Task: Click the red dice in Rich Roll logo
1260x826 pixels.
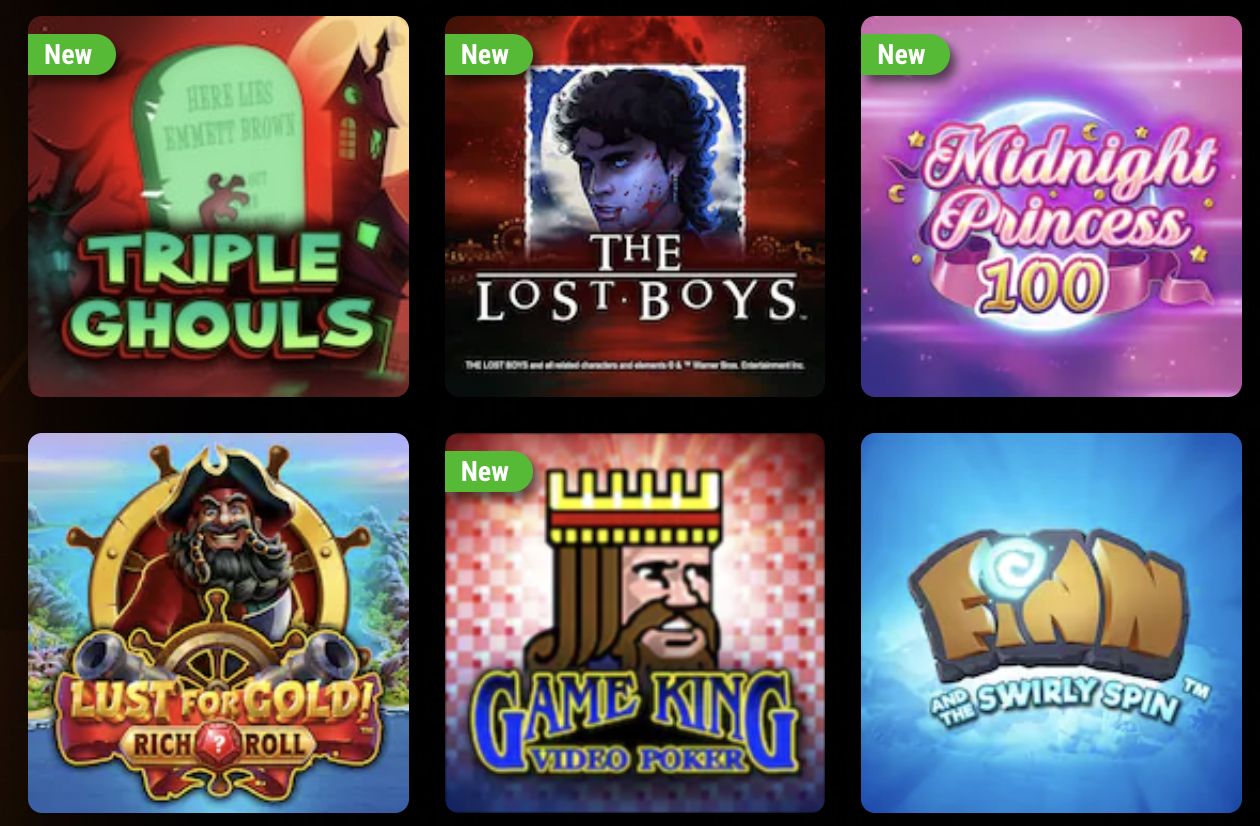Action: (x=219, y=745)
